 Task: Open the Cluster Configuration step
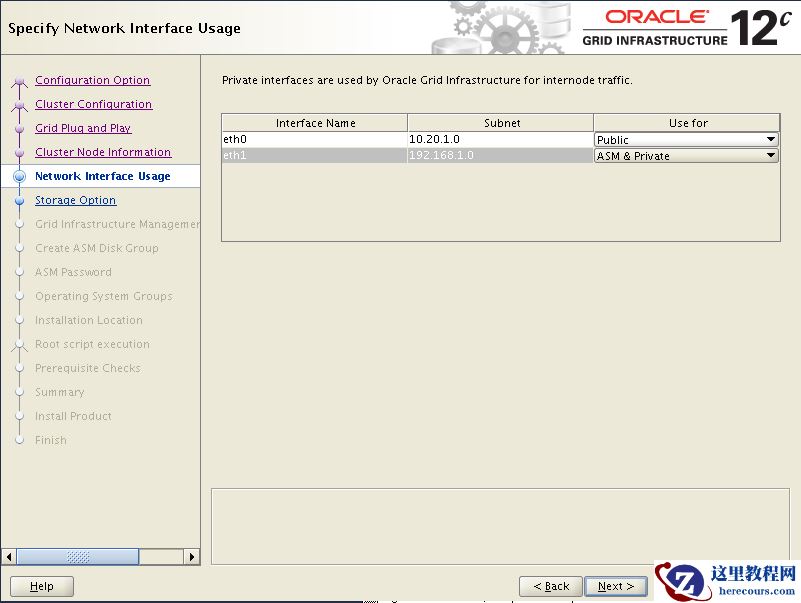[93, 104]
